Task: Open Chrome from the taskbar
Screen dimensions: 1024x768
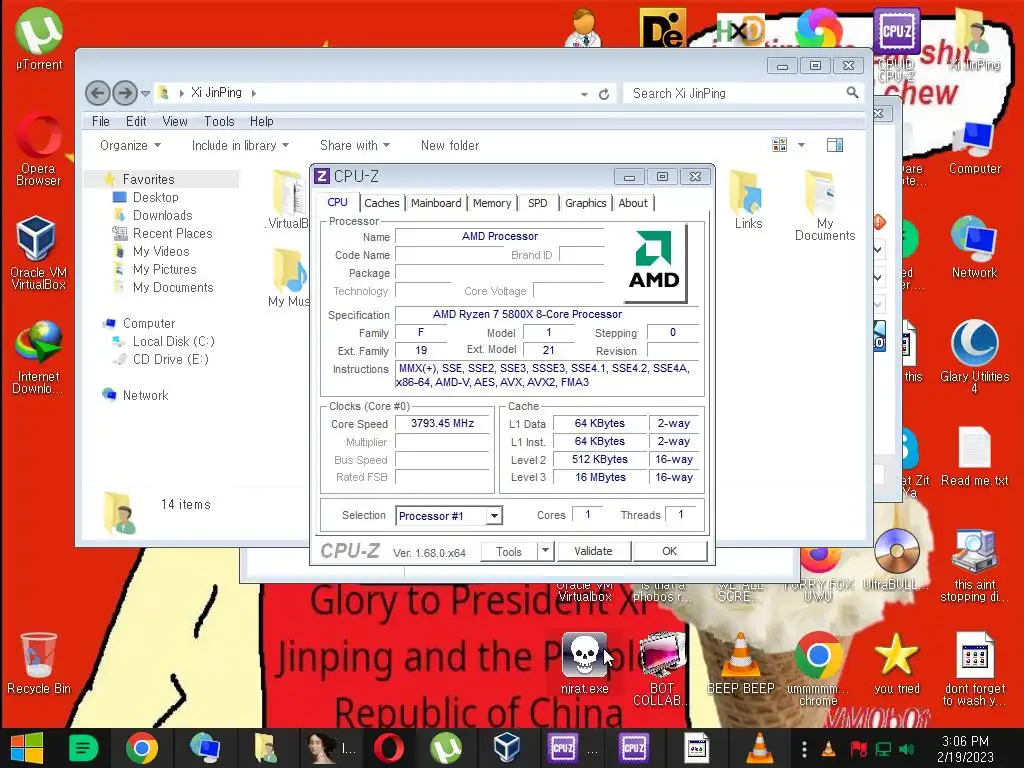Action: pos(142,748)
